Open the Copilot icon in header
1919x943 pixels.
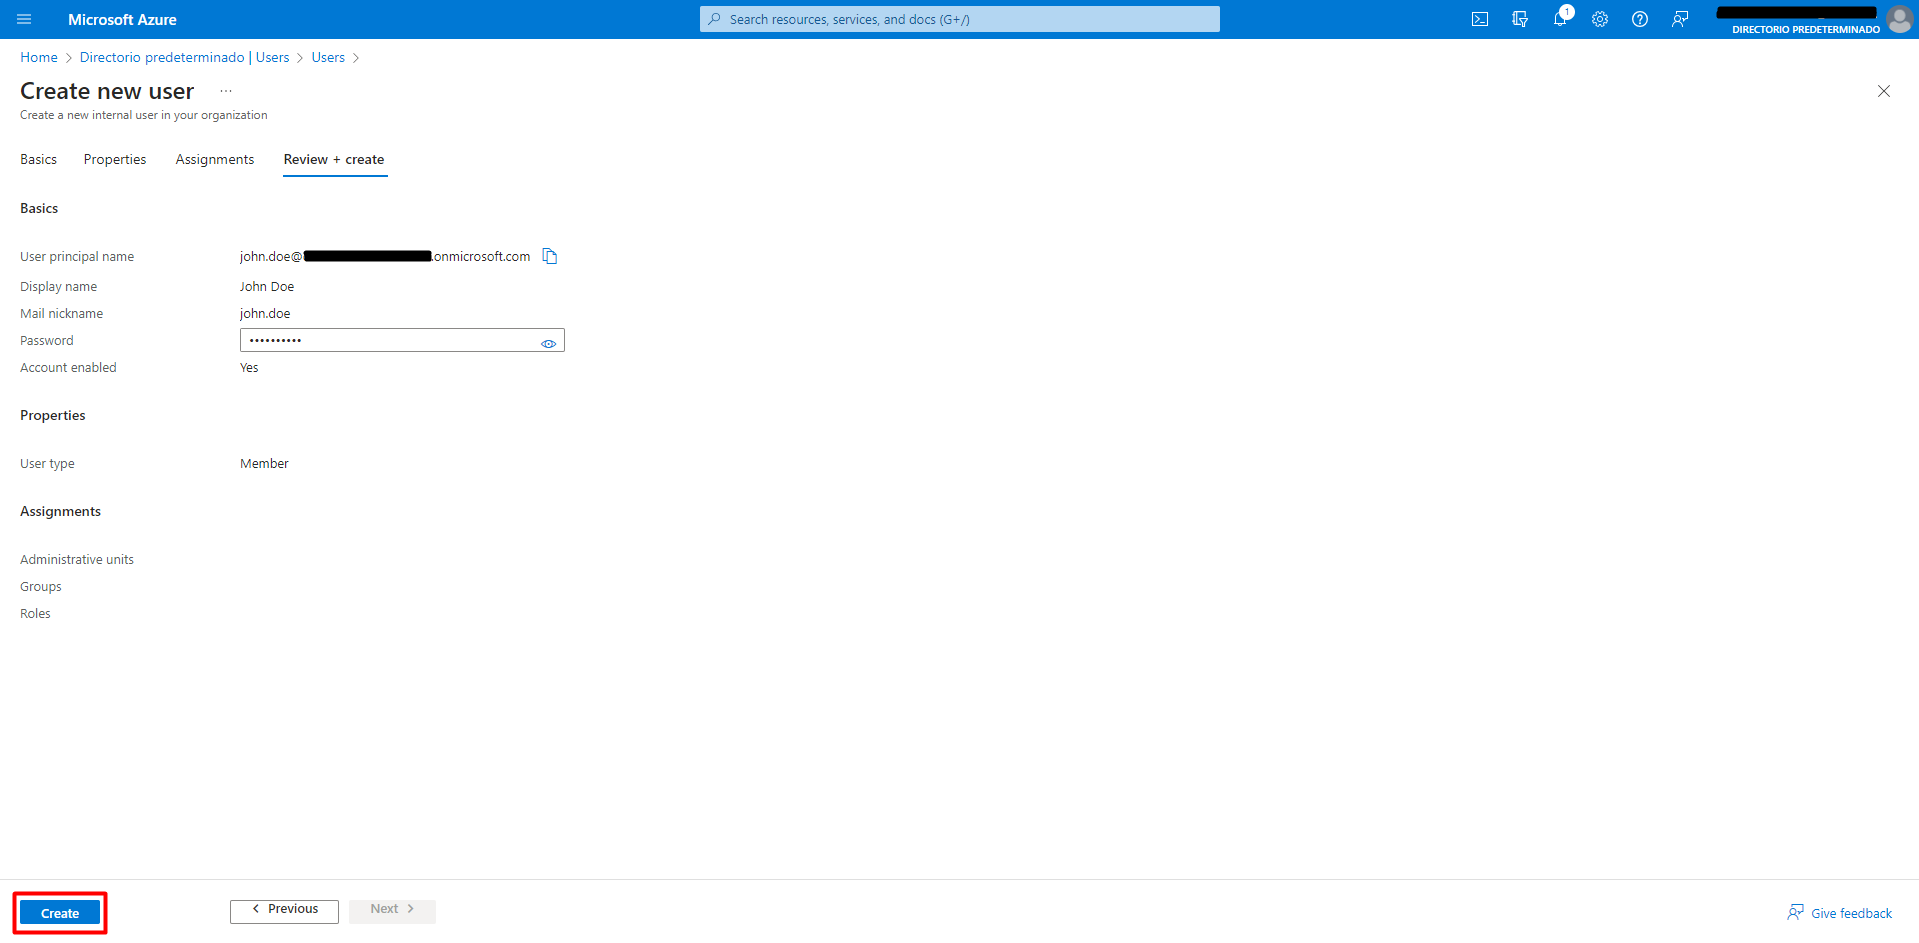tap(1520, 19)
